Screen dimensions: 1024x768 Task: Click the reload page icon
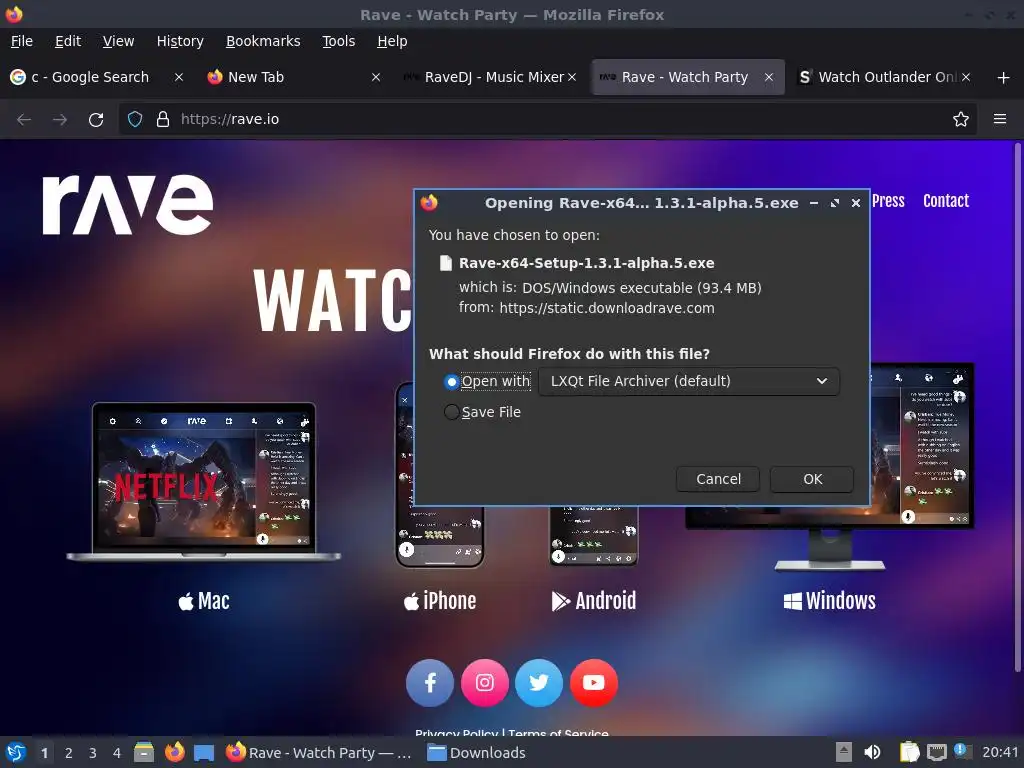click(x=96, y=120)
